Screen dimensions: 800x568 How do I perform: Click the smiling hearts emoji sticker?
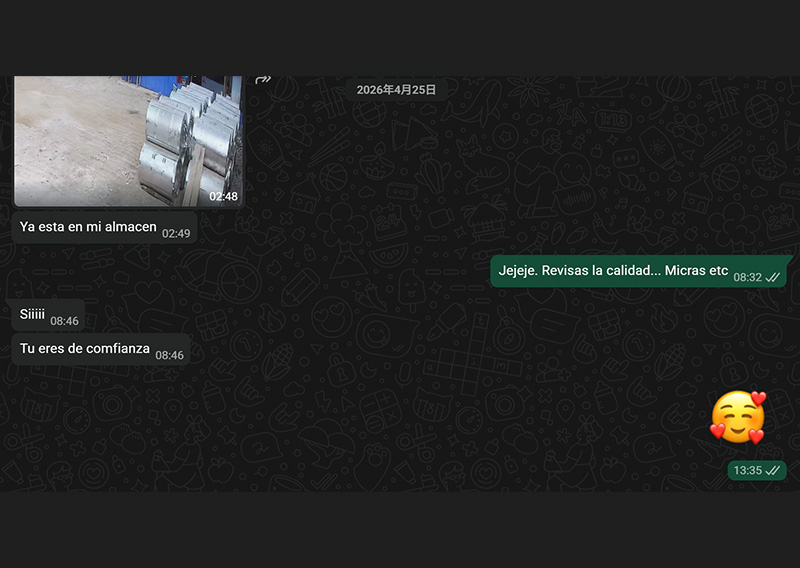point(738,417)
